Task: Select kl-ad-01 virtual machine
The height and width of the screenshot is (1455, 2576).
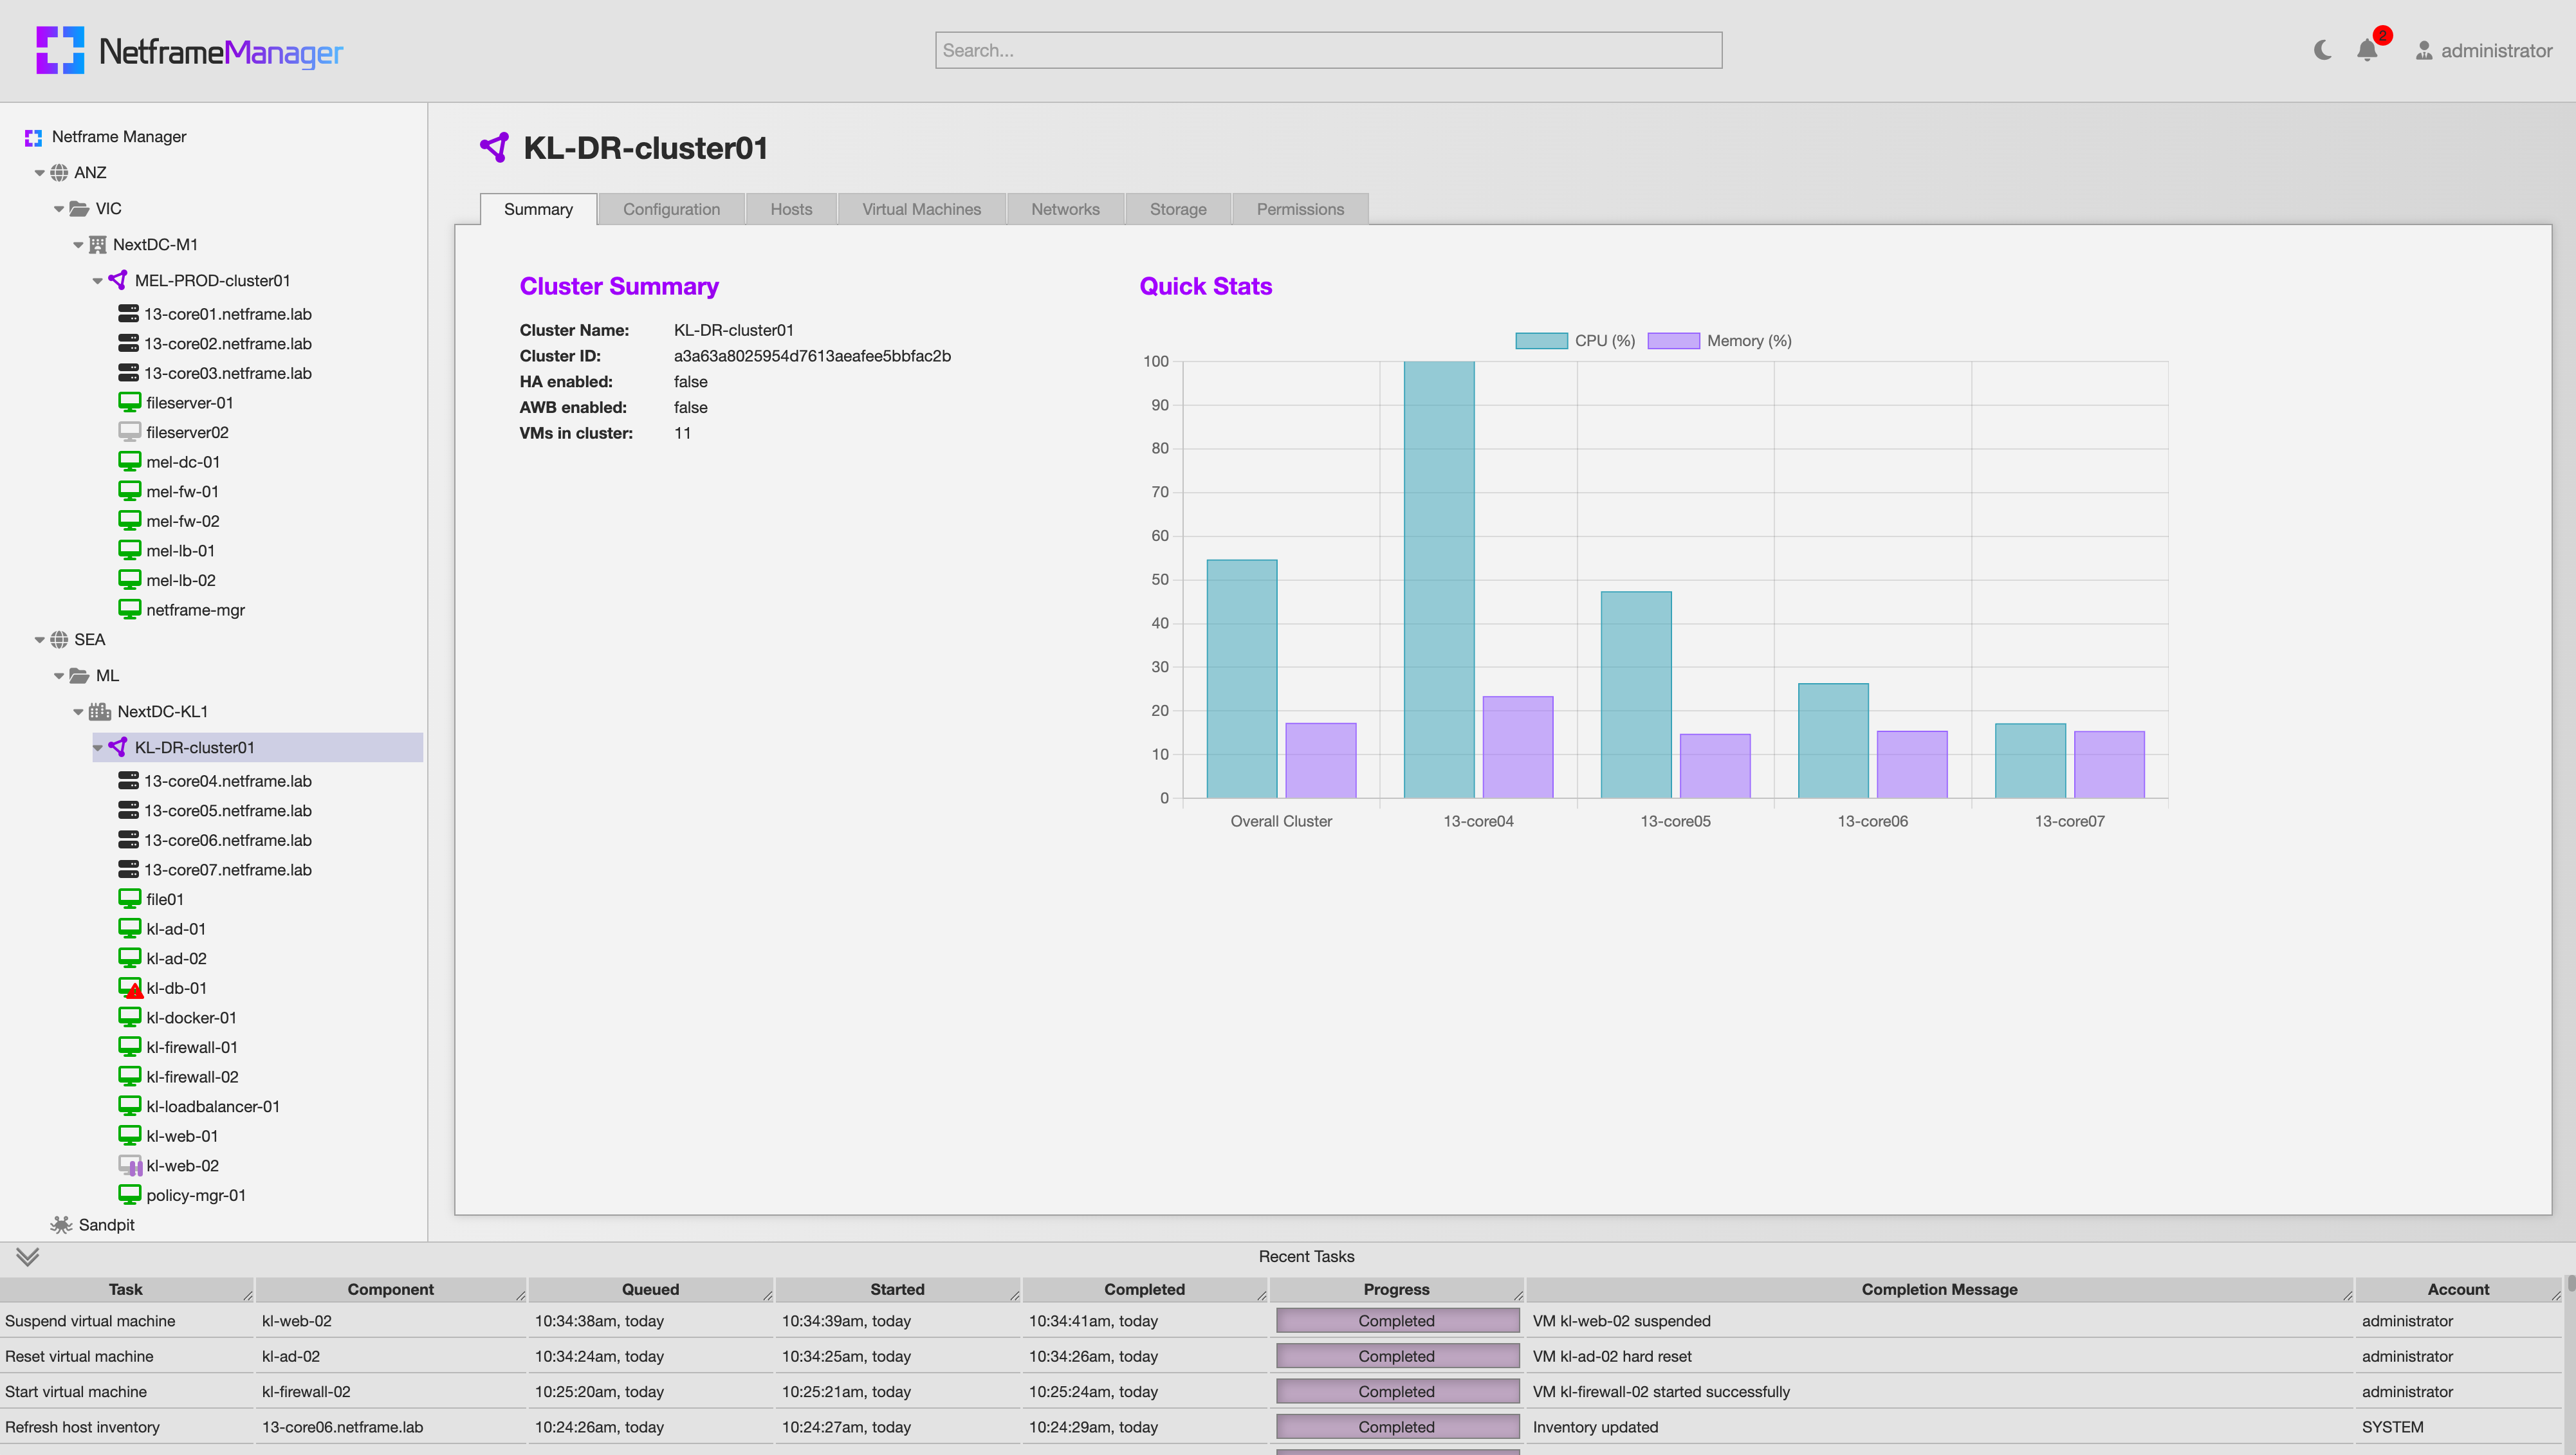Action: [x=177, y=929]
